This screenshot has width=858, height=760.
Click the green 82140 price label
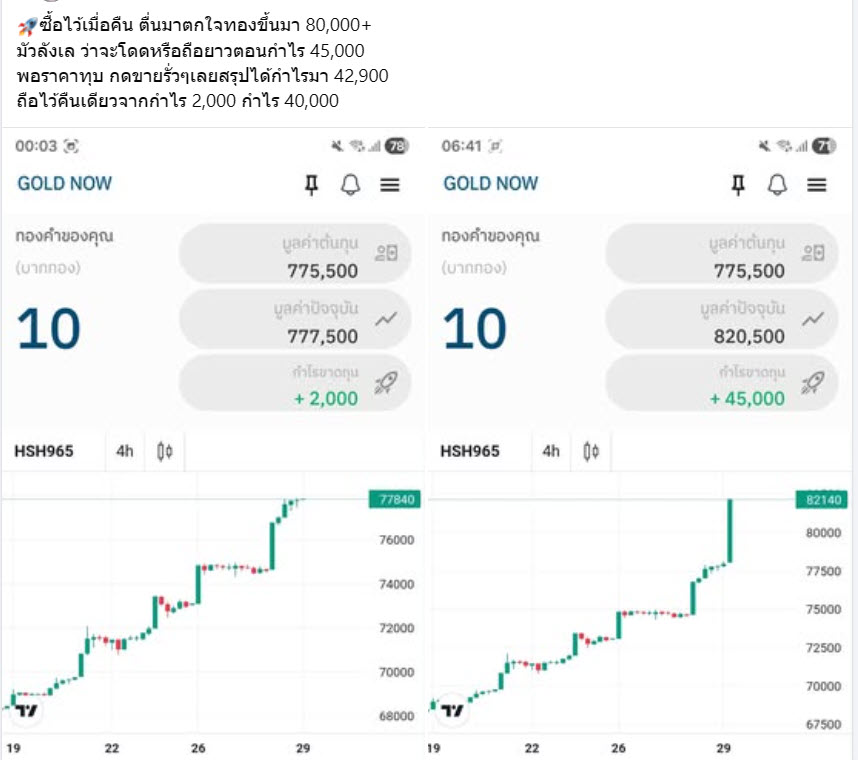click(x=820, y=498)
